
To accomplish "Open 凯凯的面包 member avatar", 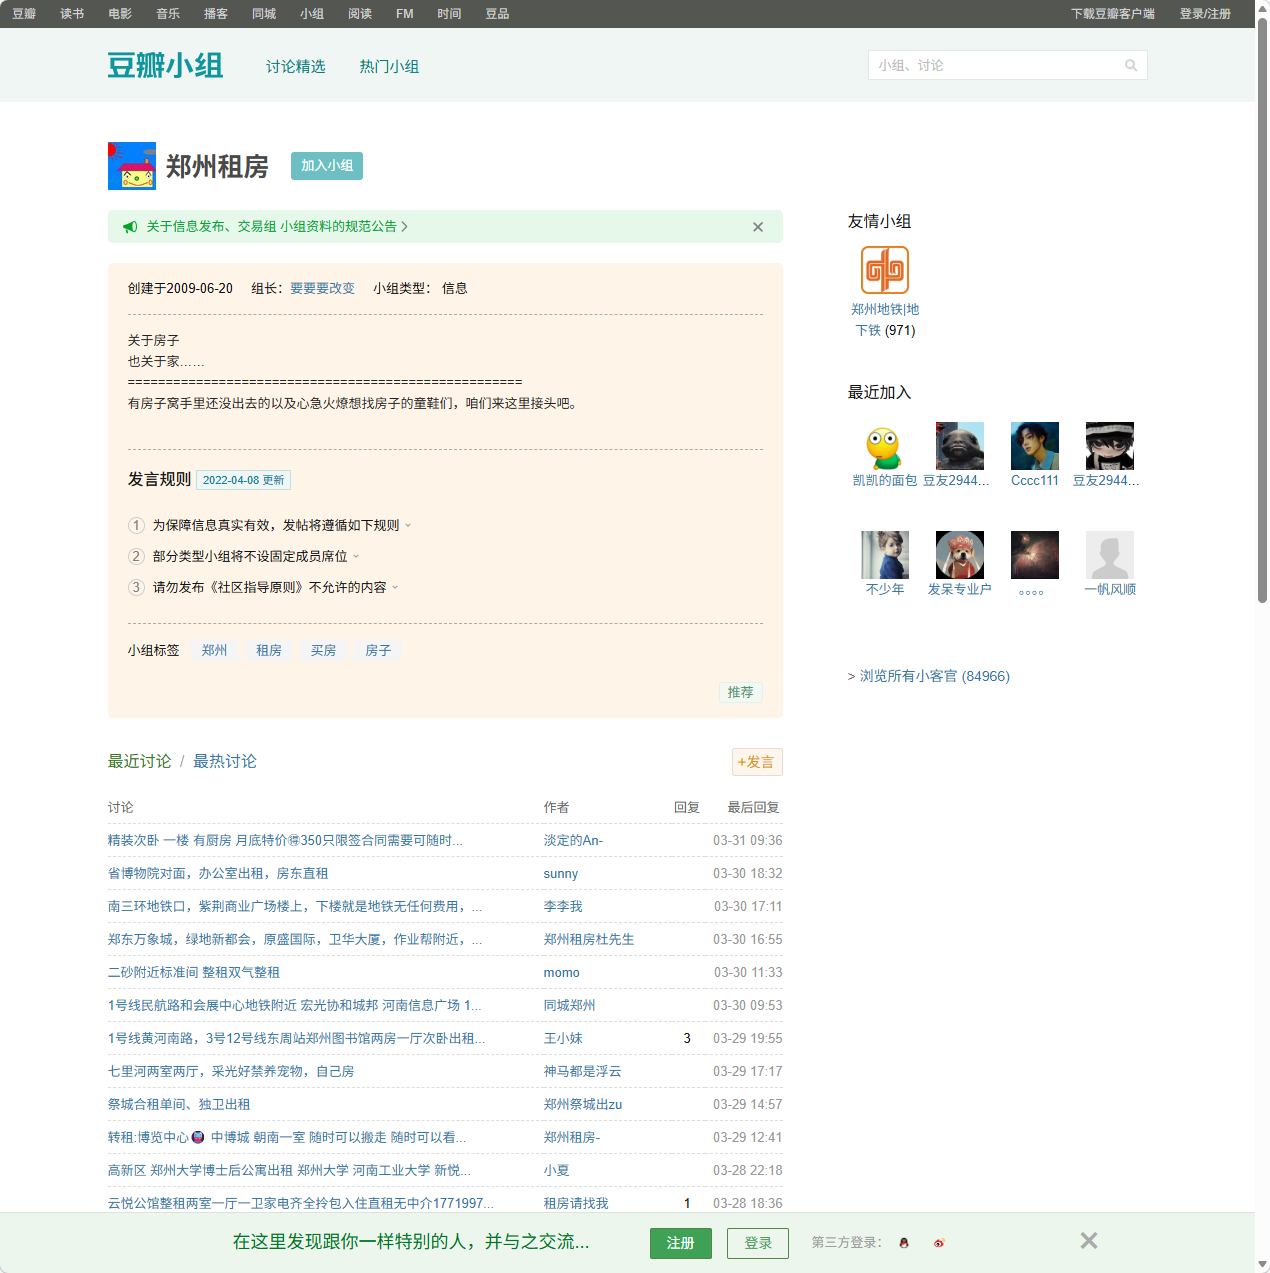I will 884,446.
